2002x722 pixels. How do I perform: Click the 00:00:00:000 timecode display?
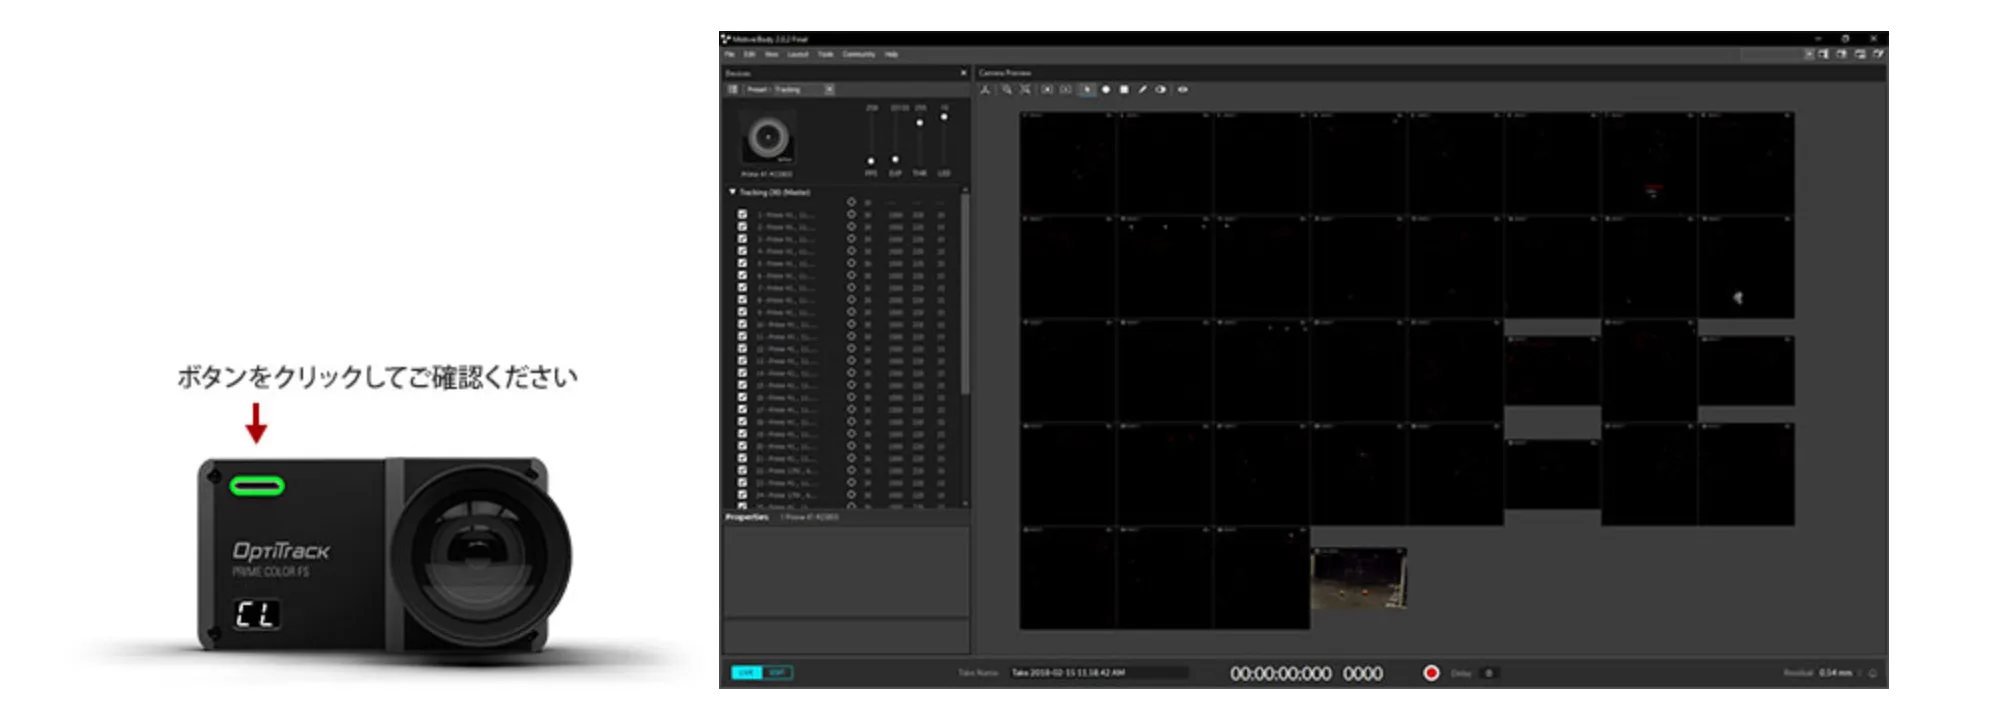[1281, 674]
